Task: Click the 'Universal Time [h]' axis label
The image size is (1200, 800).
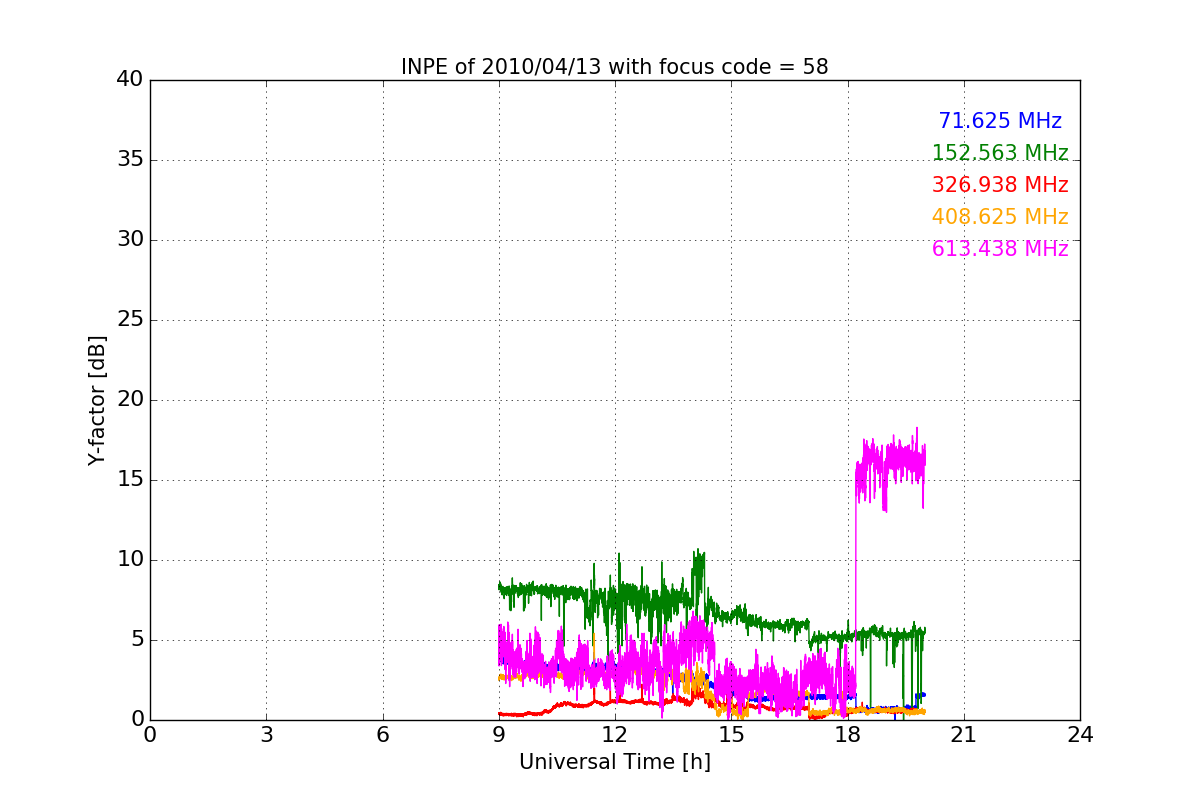Action: 614,762
